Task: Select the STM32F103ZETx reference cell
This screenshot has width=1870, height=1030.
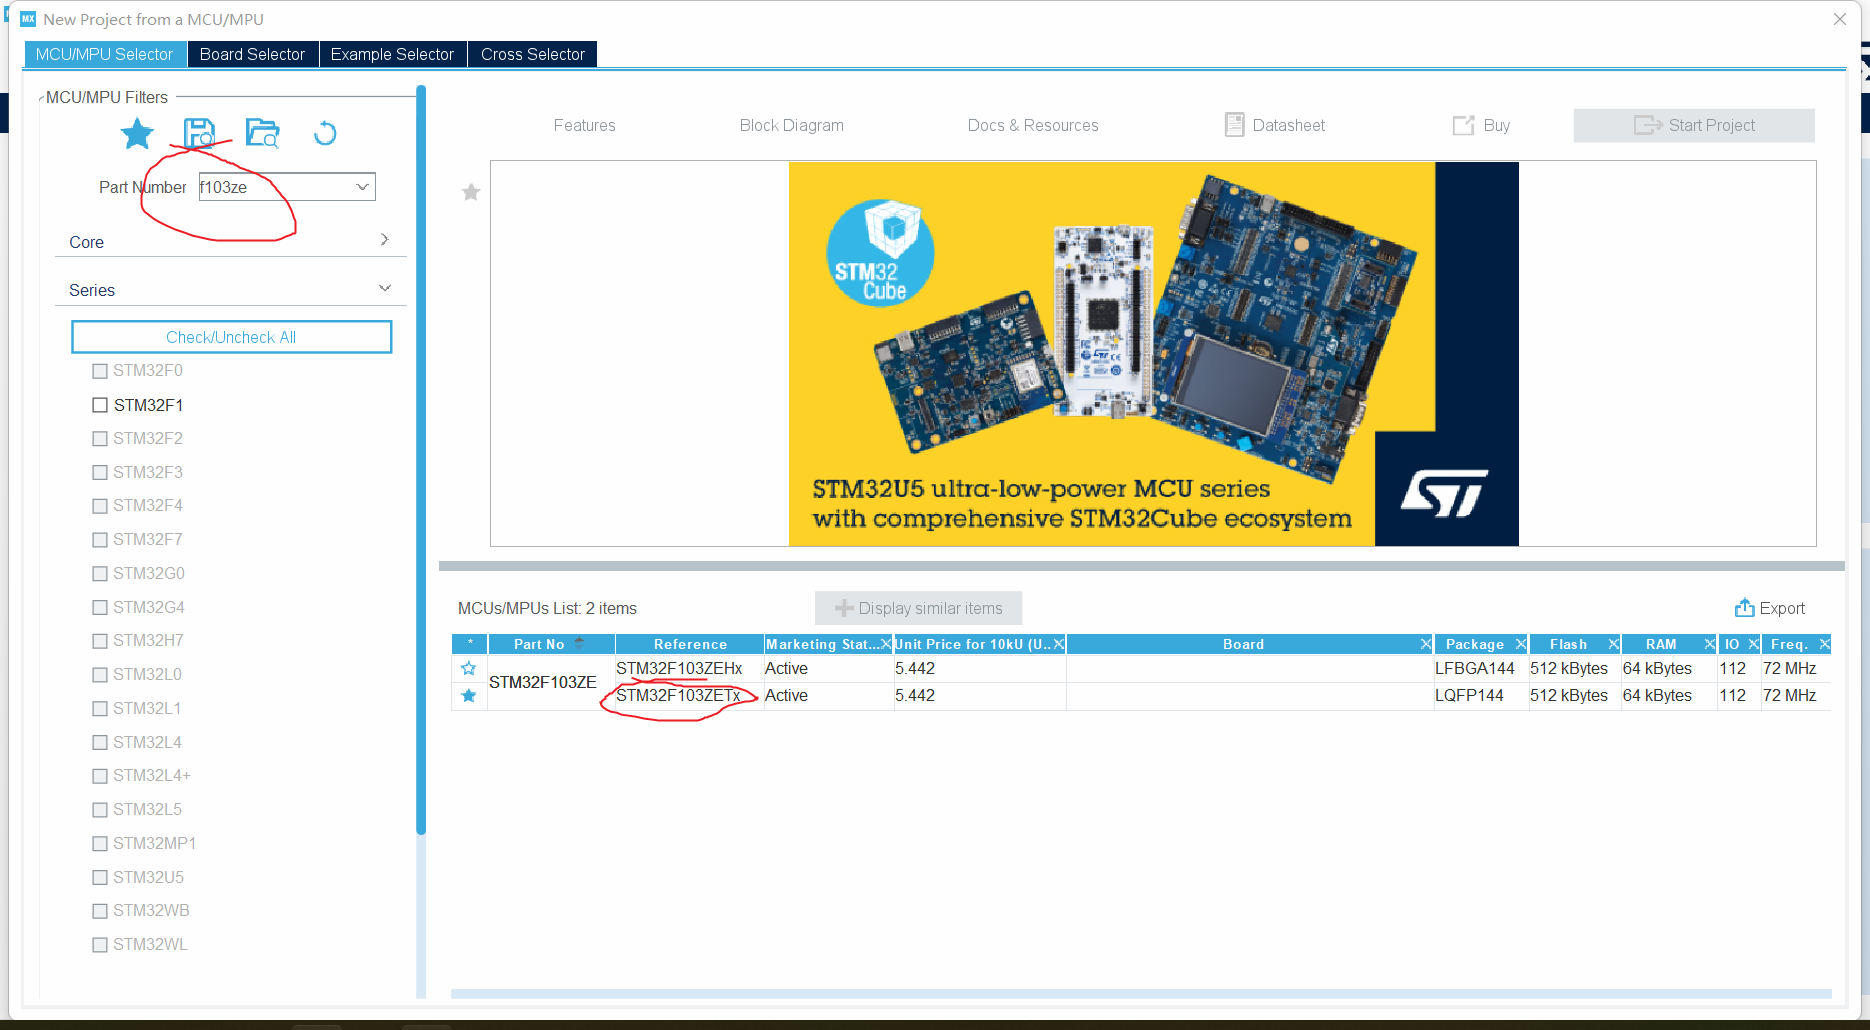Action: tap(689, 695)
